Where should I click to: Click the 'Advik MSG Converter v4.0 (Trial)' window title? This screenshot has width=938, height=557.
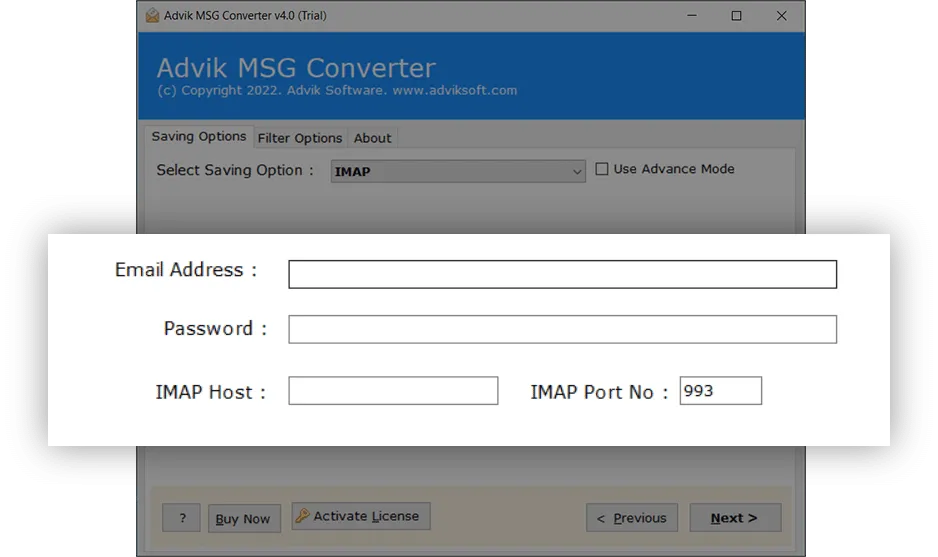[x=245, y=16]
